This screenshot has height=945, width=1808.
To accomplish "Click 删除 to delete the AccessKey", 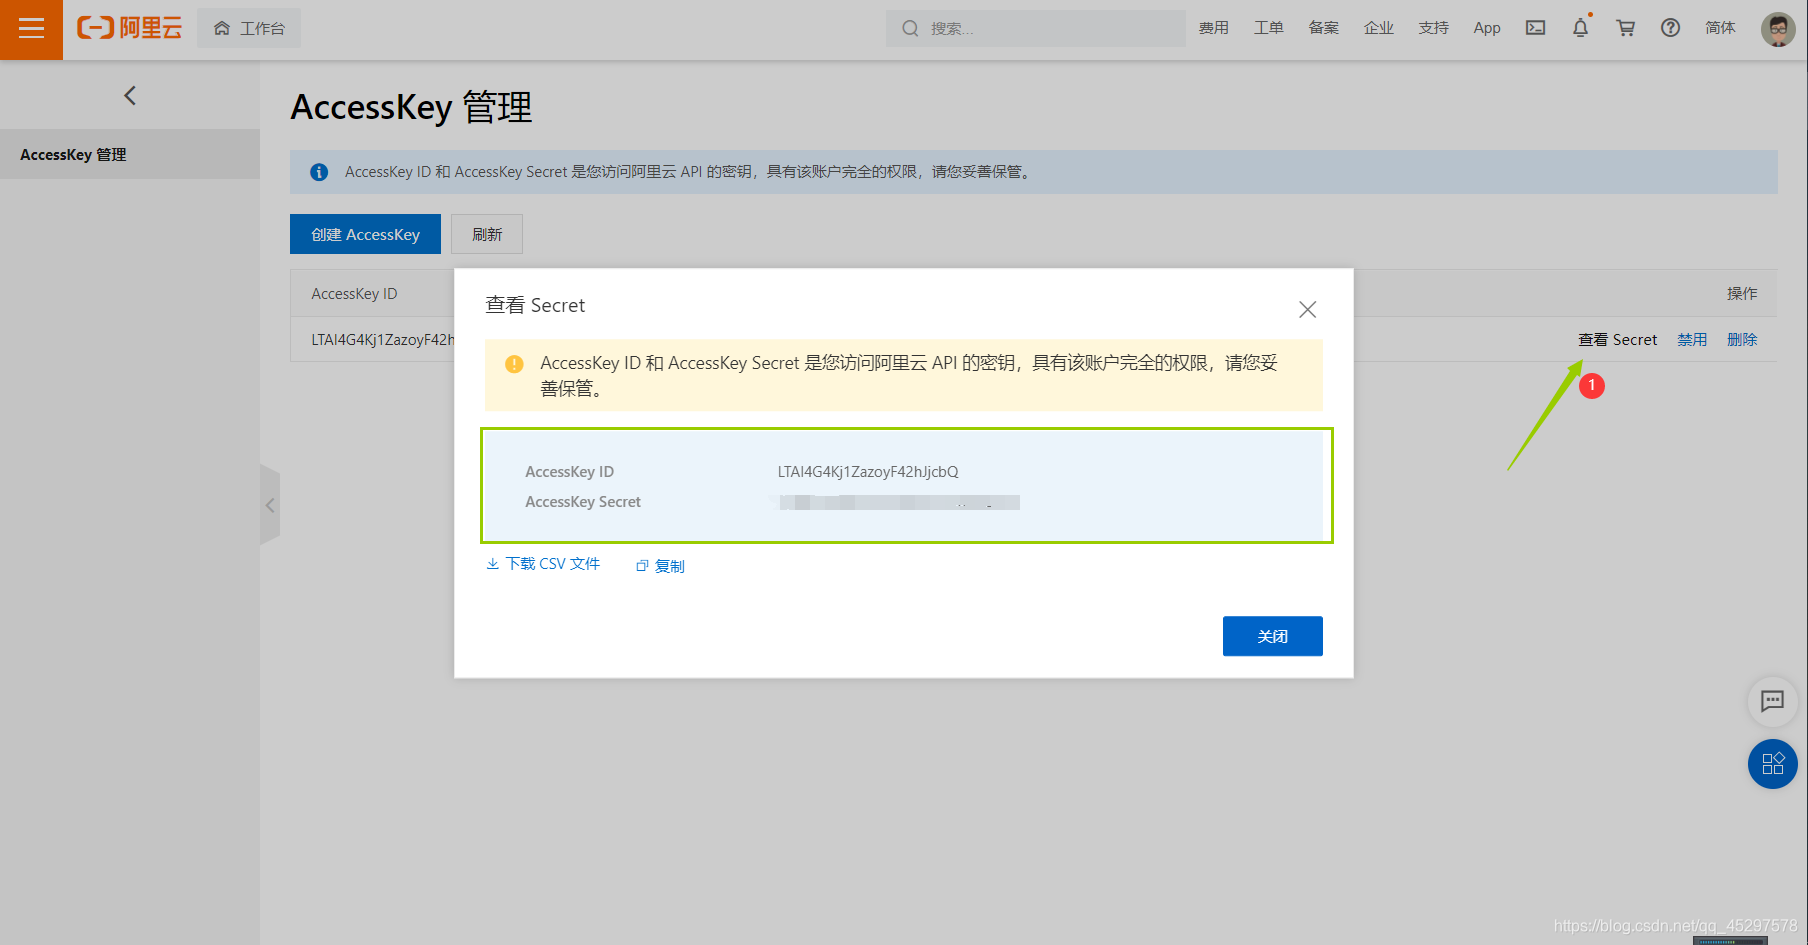I will (1742, 340).
